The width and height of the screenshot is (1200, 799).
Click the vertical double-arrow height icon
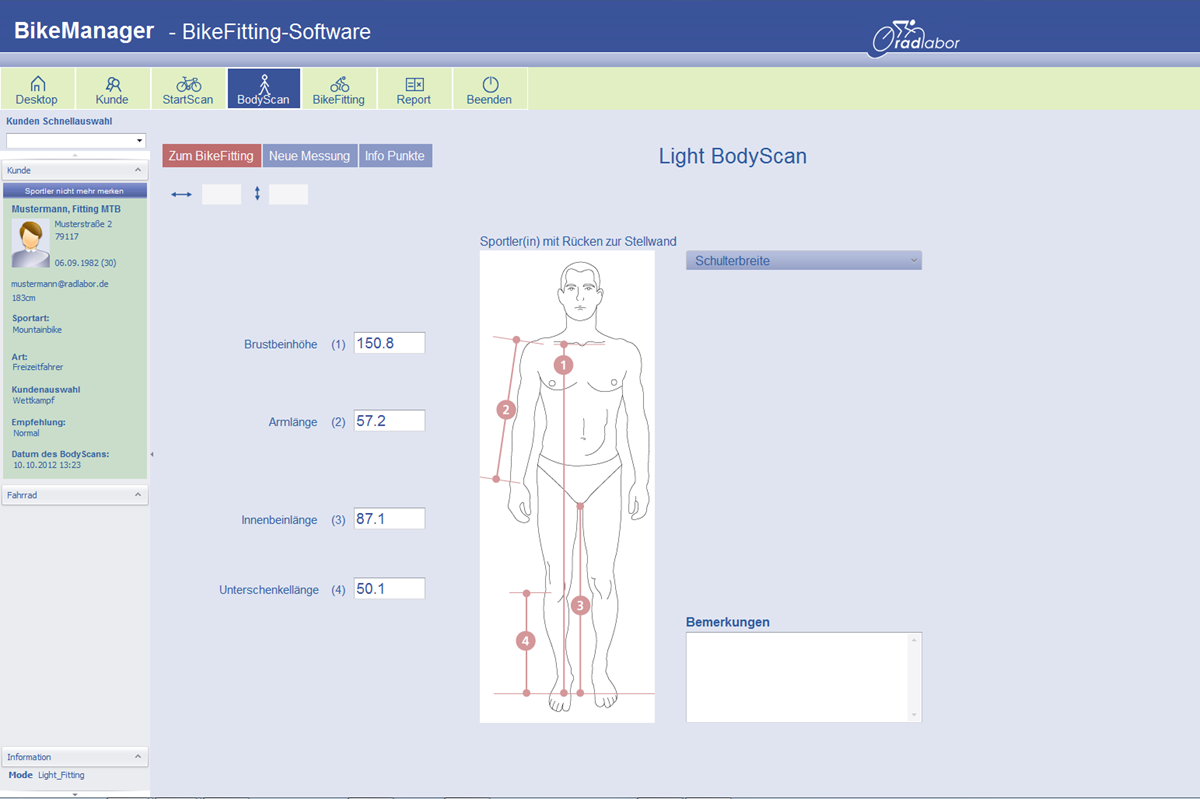257,194
